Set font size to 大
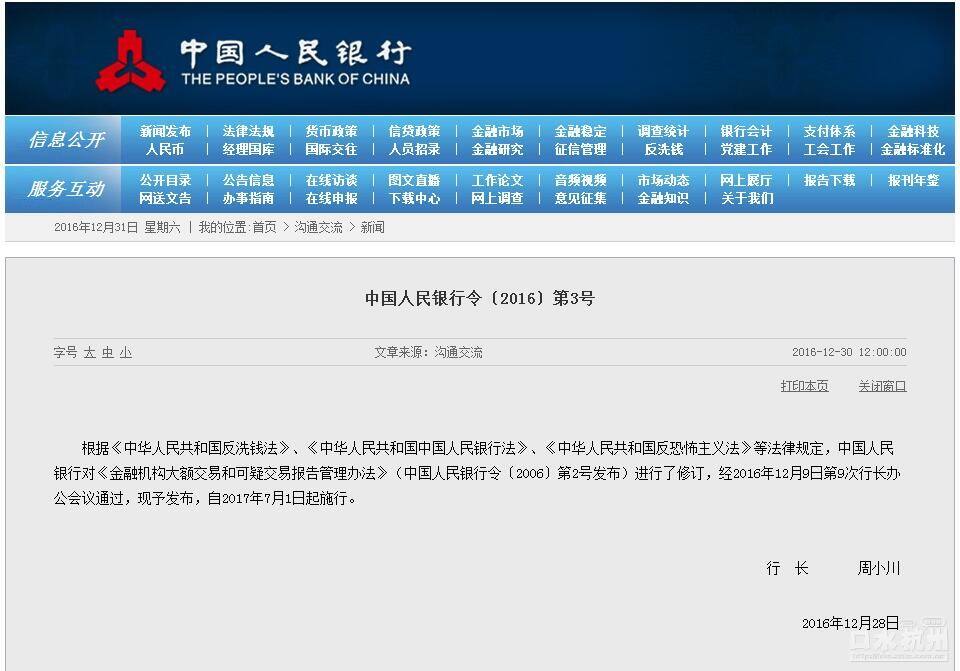Viewport: 960px width, 671px height. (89, 353)
